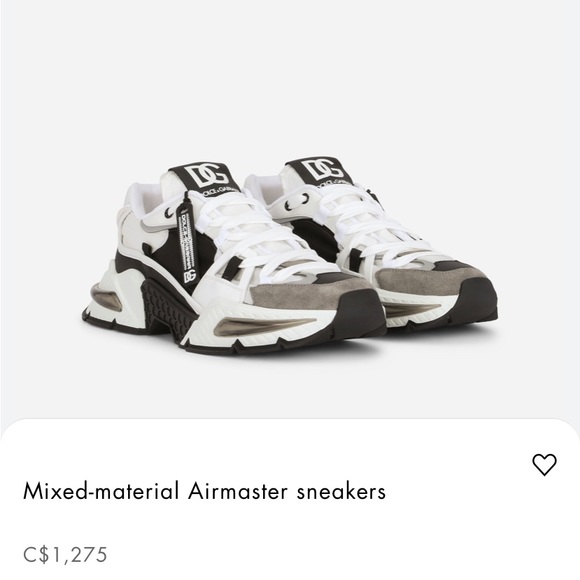Tap the white product details card background

point(290,525)
